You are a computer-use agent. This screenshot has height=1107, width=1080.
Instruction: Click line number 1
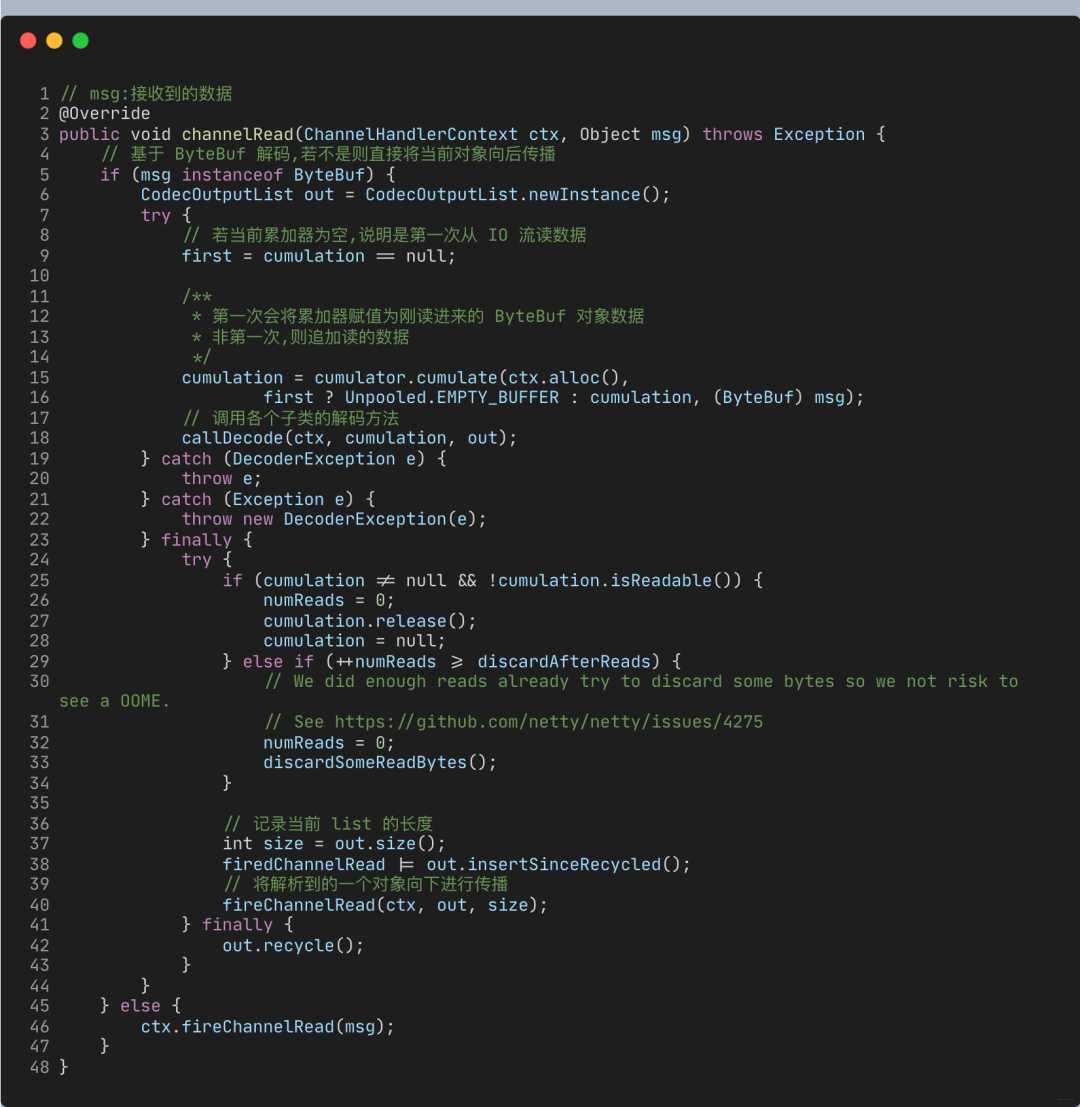click(x=44, y=94)
